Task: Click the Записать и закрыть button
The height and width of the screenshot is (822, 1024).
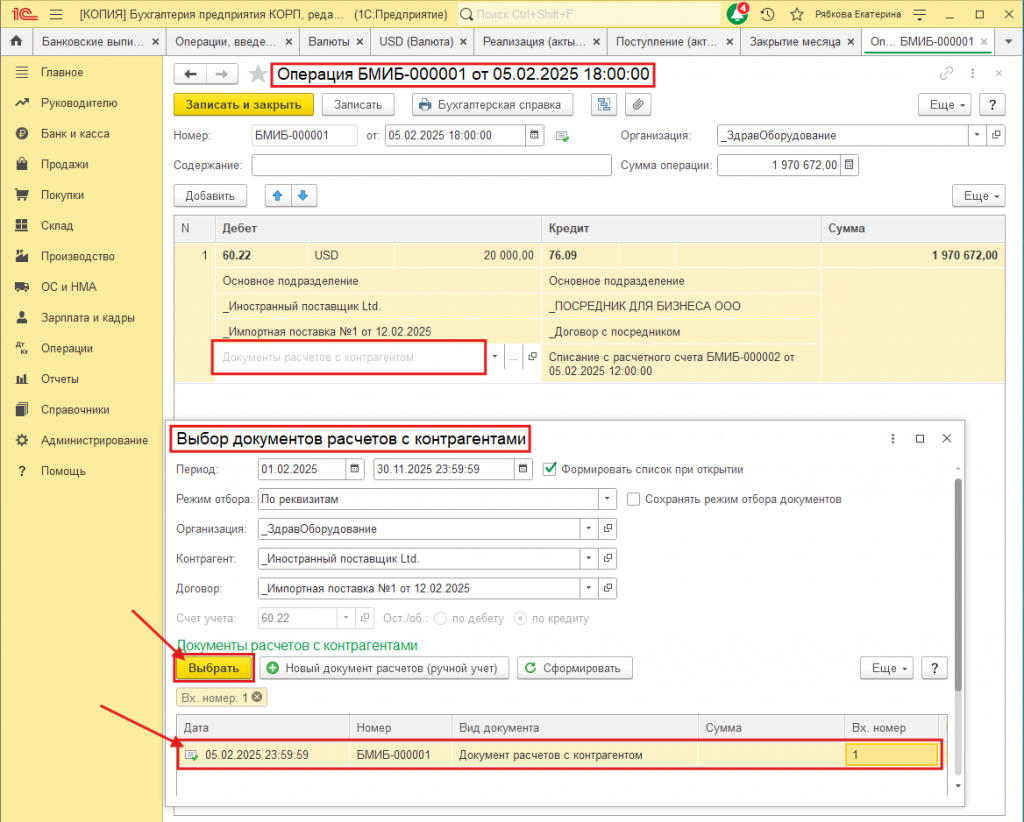Action: (x=244, y=105)
